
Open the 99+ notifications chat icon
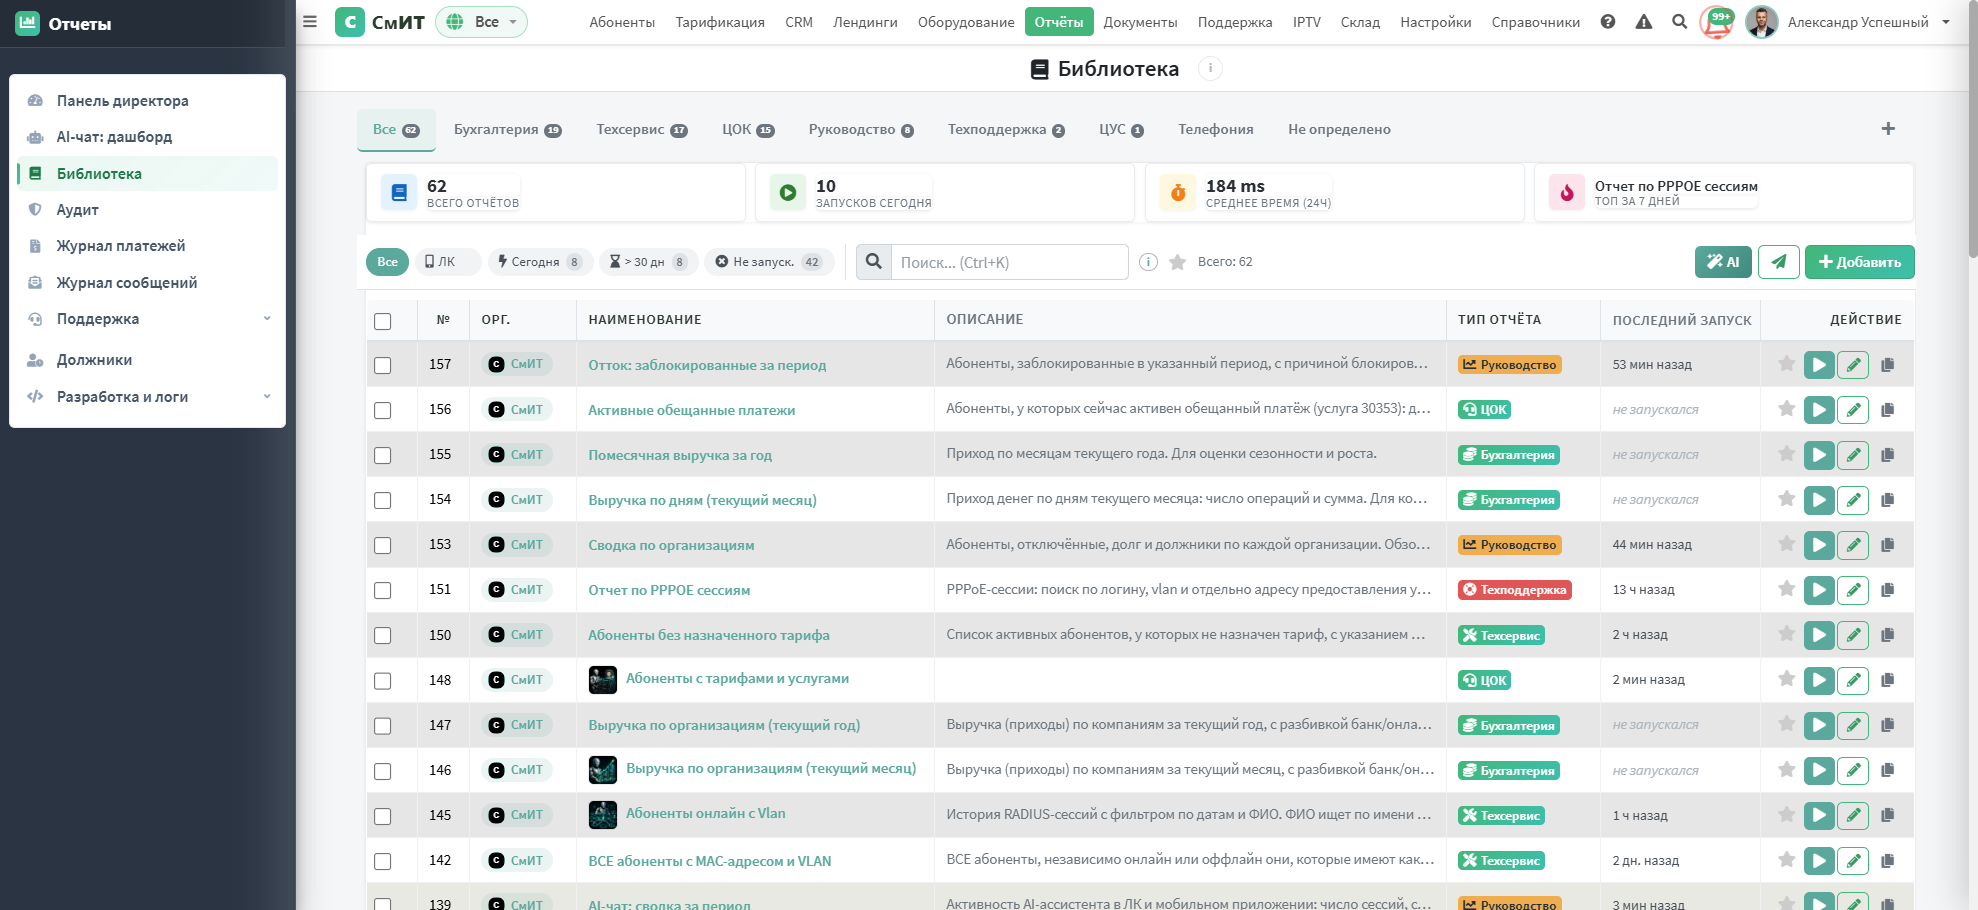(x=1718, y=21)
